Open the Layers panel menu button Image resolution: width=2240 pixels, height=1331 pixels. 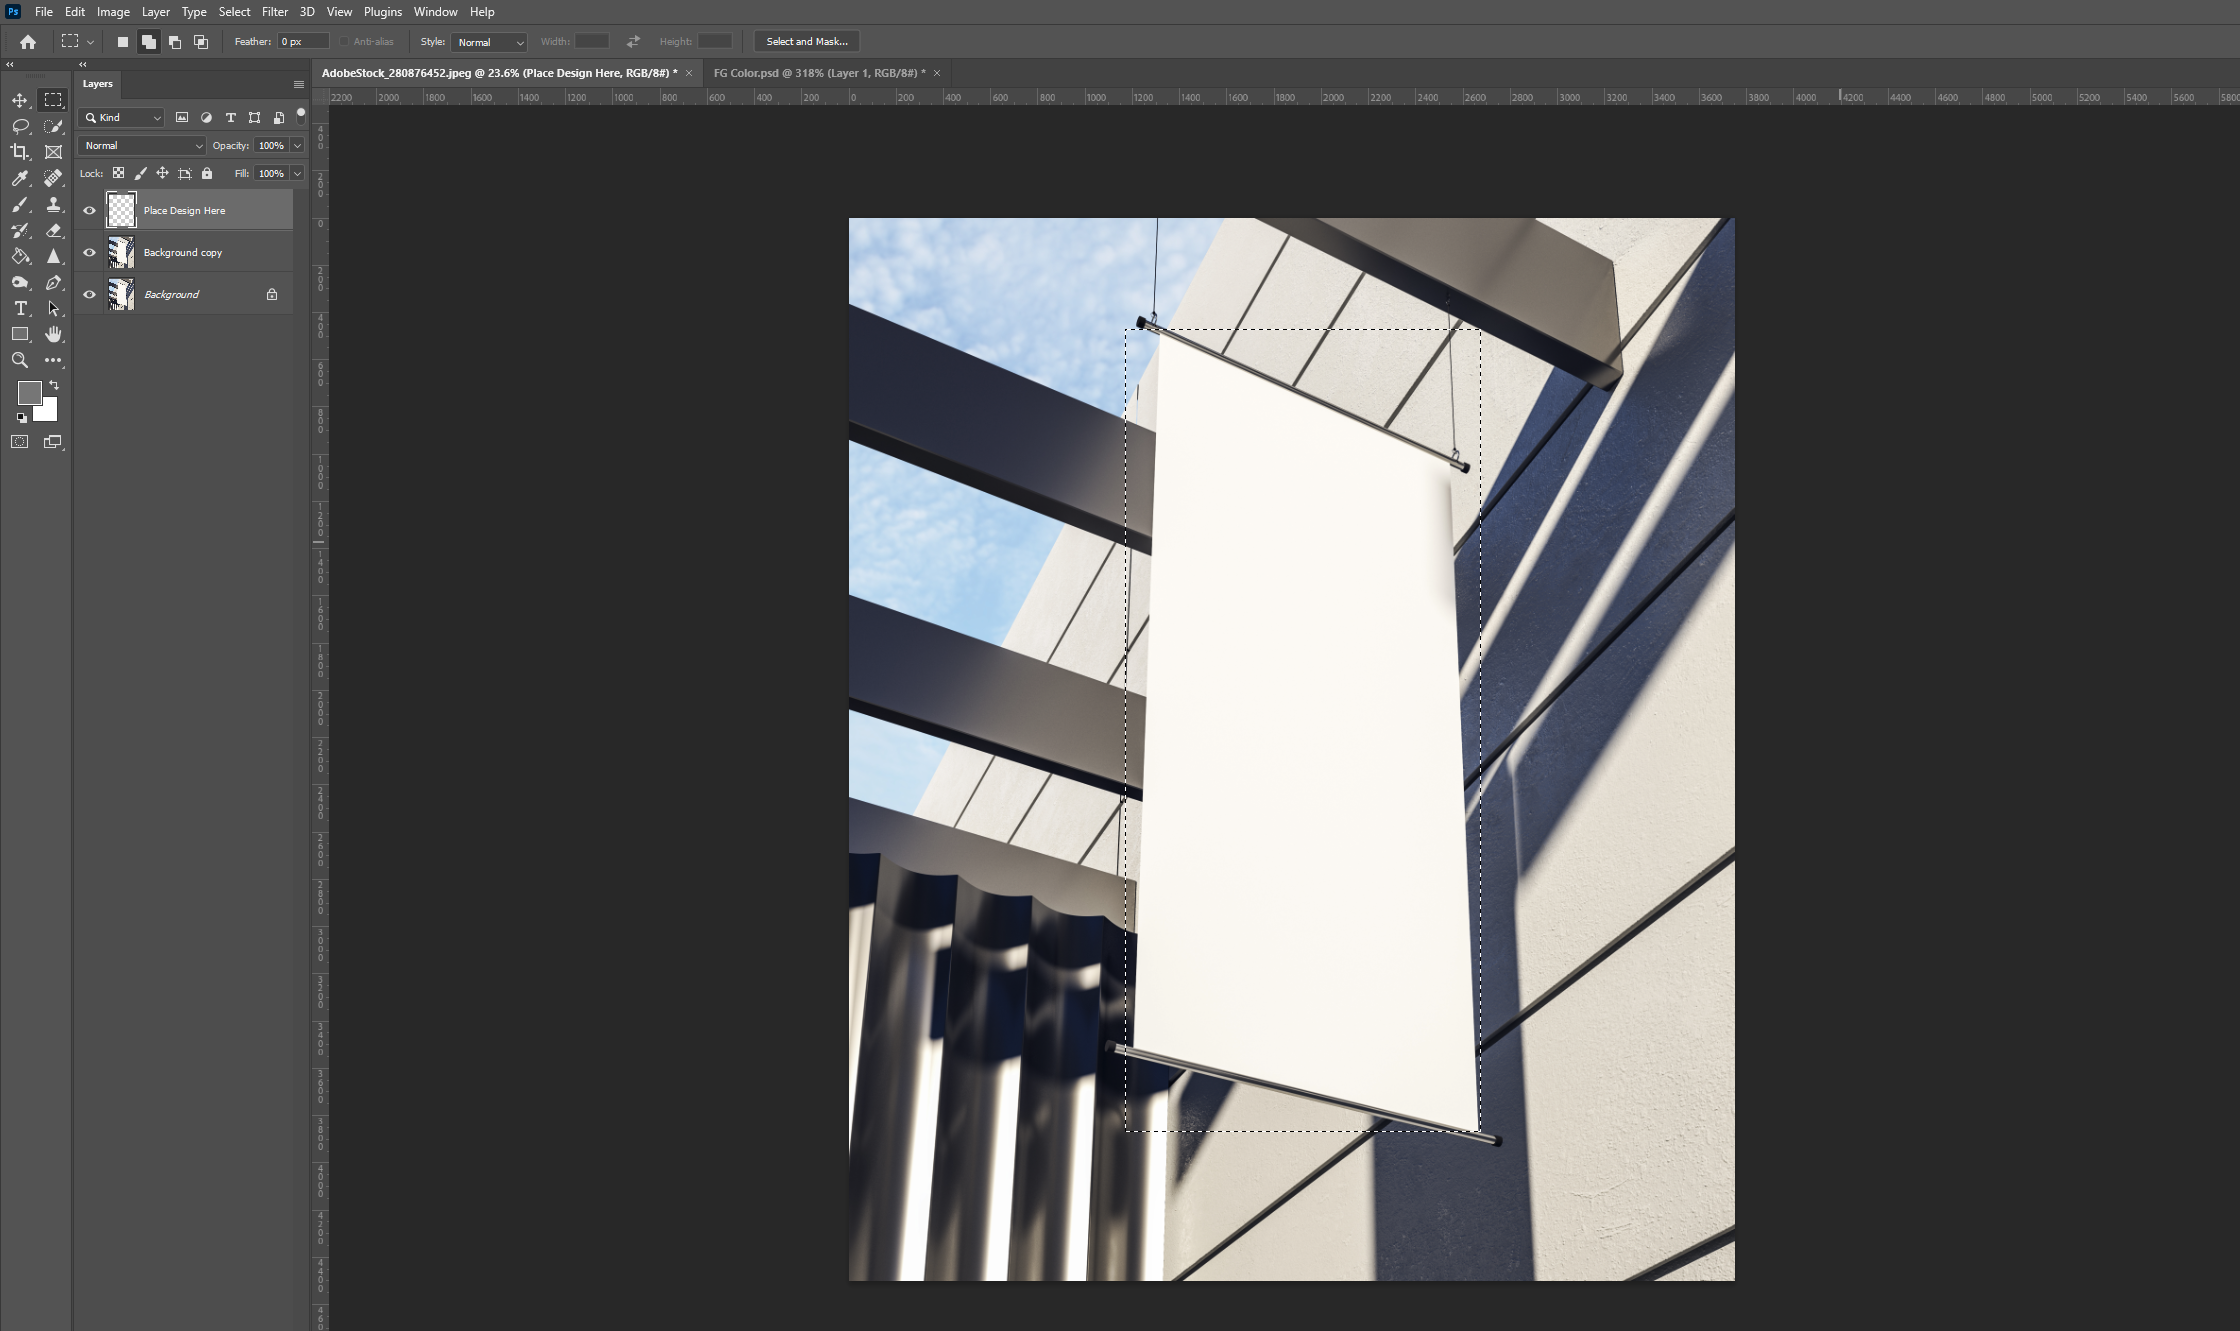pos(298,84)
